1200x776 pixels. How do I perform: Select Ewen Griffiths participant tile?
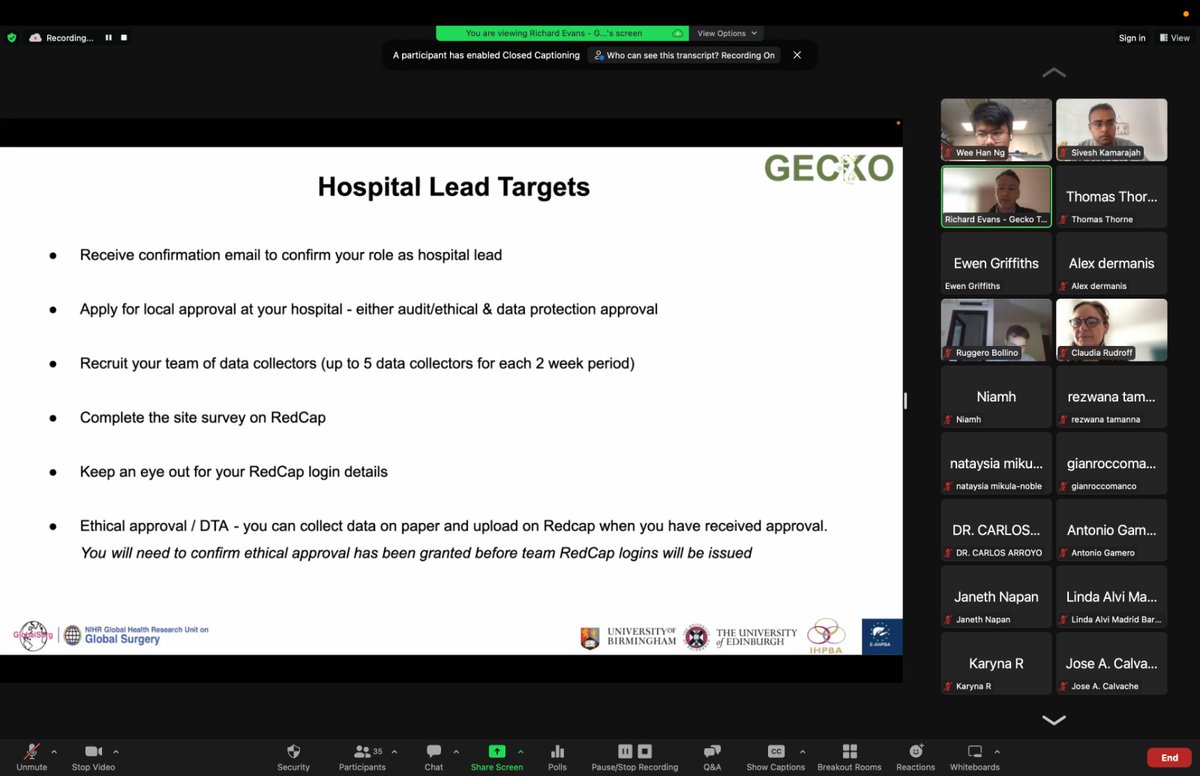tap(996, 263)
